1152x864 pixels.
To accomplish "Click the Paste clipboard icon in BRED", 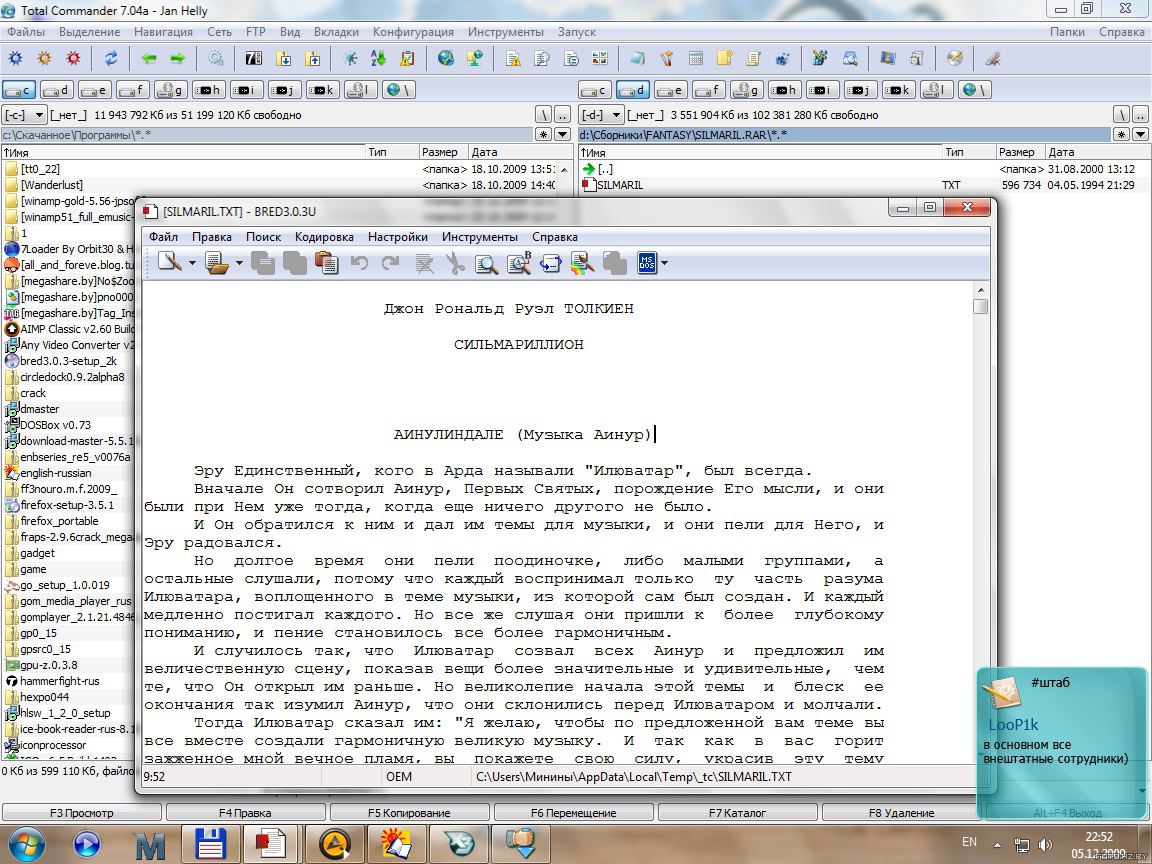I will [x=326, y=262].
